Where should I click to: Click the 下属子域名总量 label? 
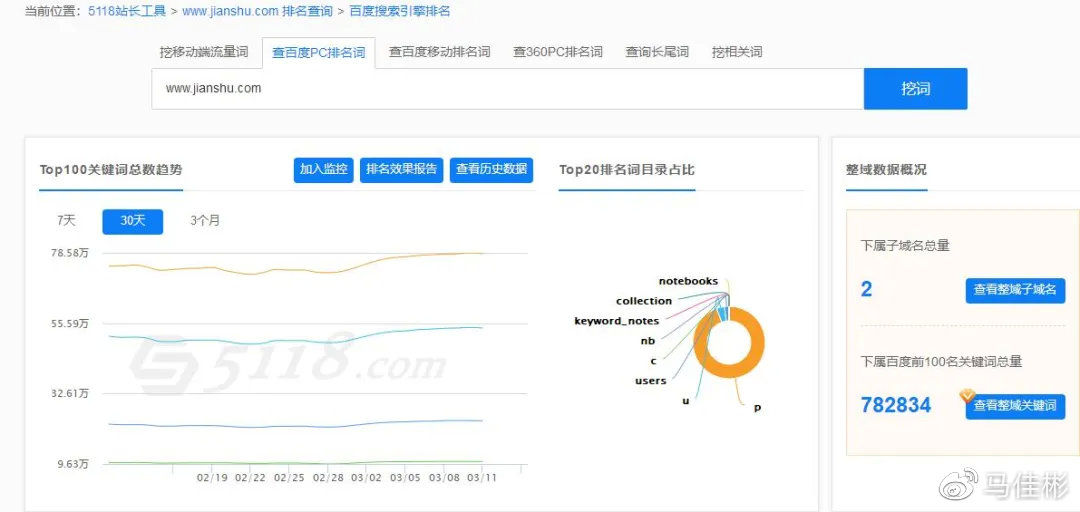905,245
